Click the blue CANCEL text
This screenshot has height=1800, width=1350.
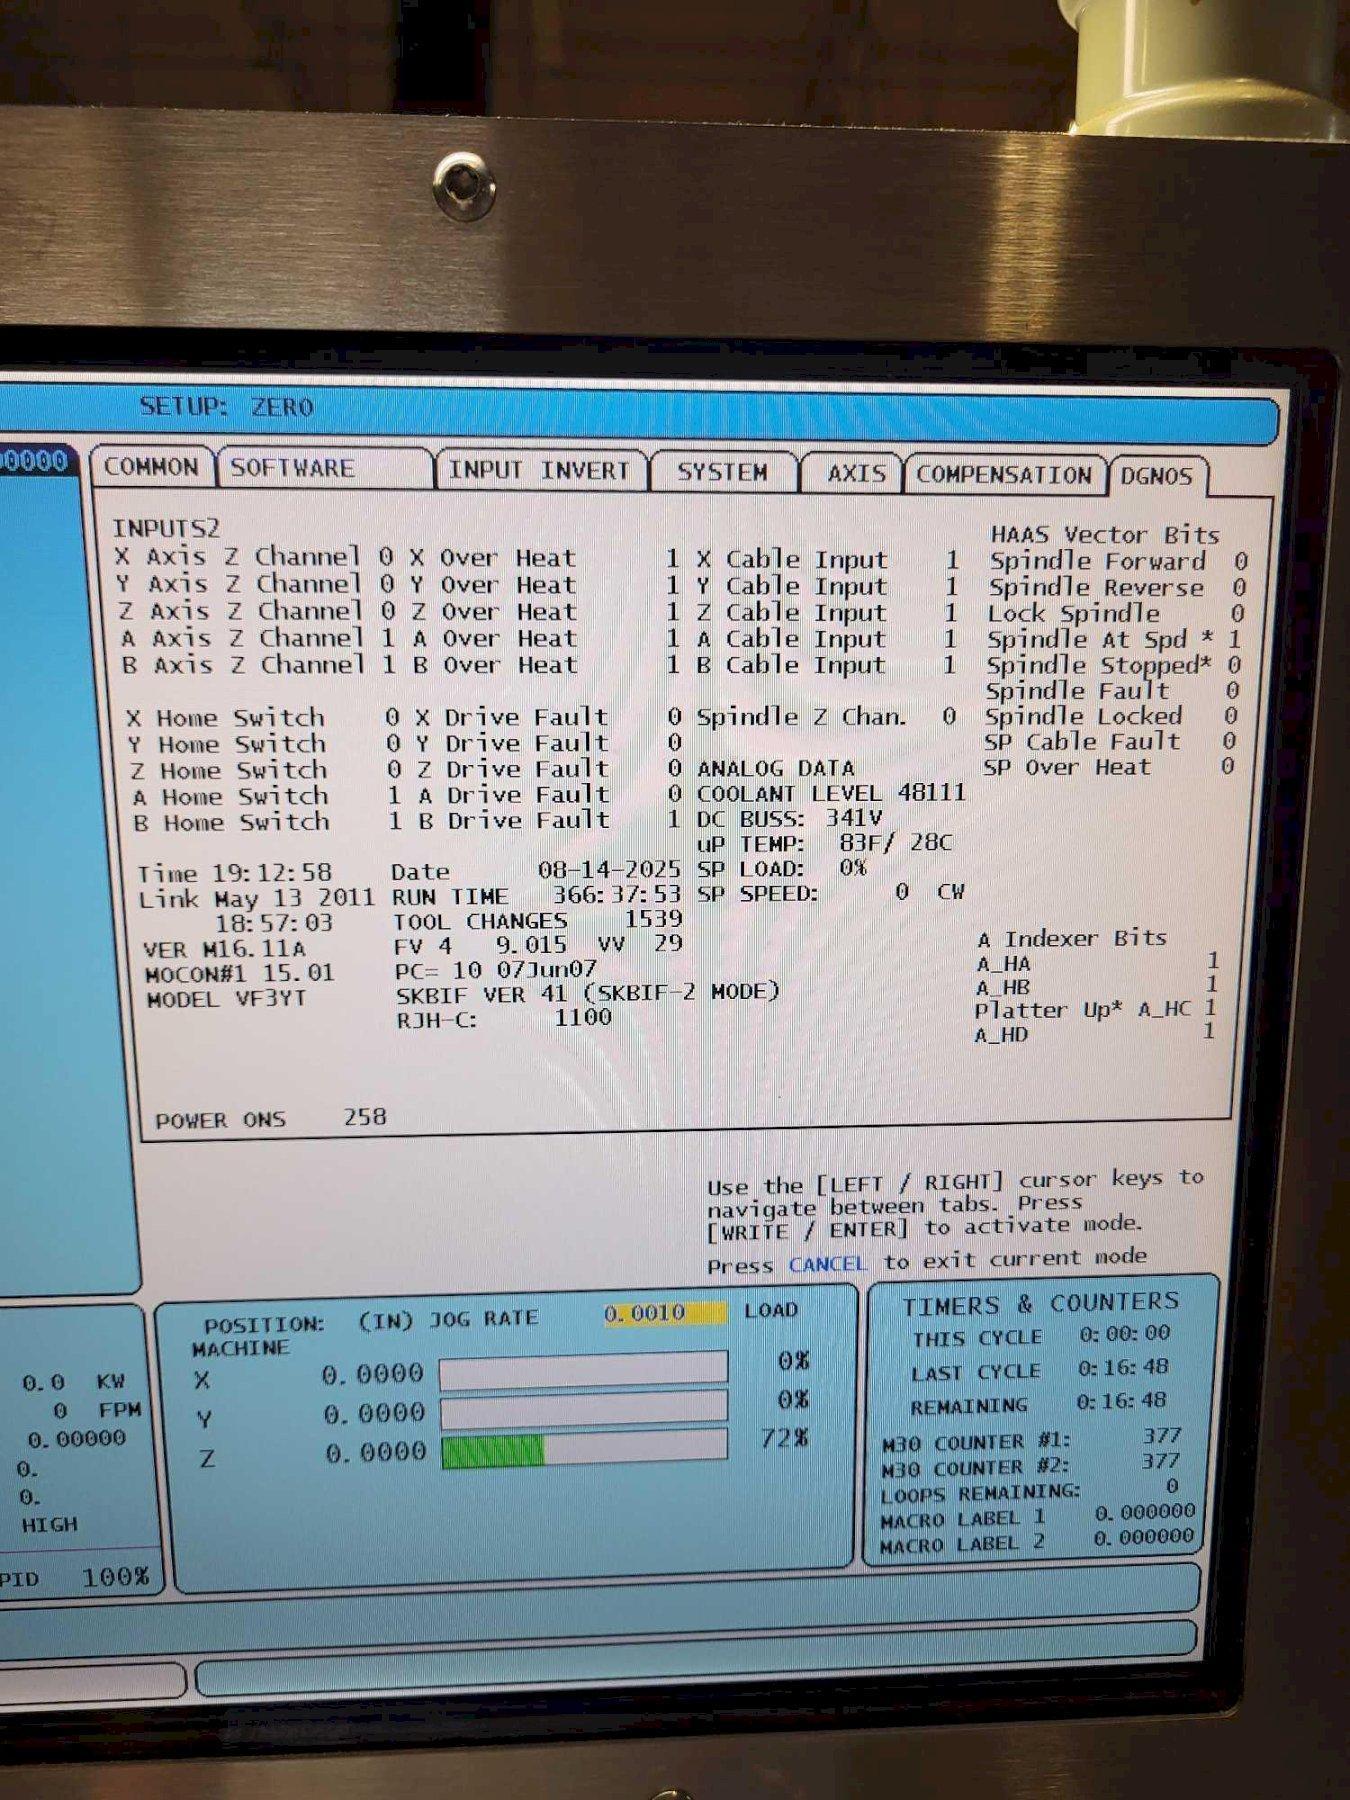pos(827,1264)
